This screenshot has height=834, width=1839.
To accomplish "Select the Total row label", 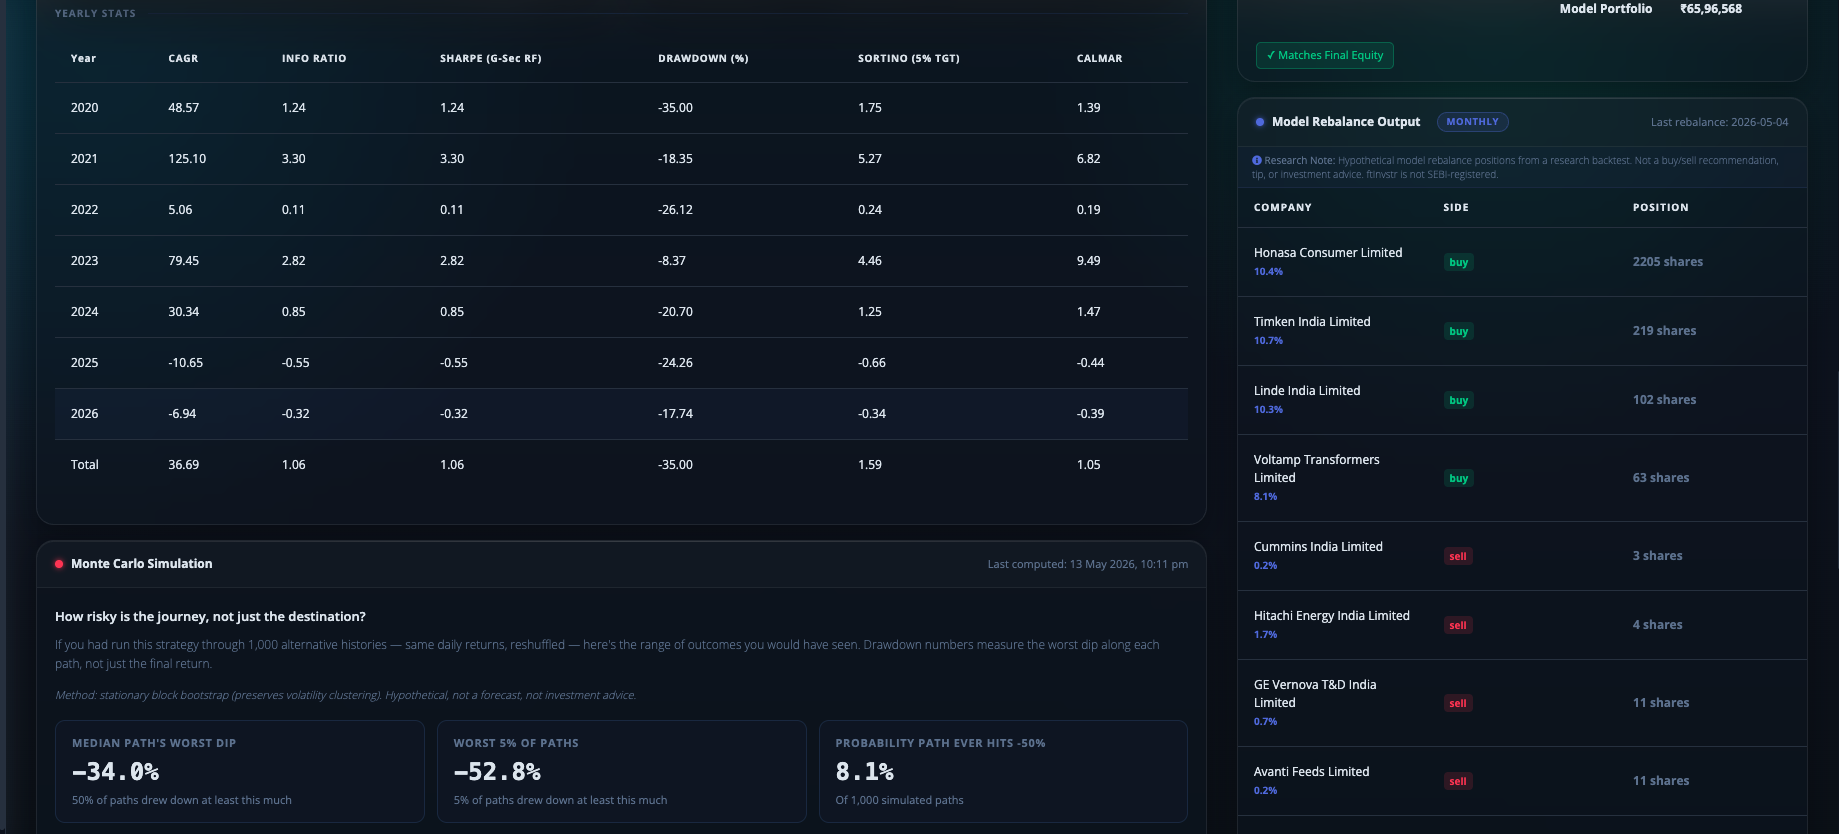I will (85, 465).
